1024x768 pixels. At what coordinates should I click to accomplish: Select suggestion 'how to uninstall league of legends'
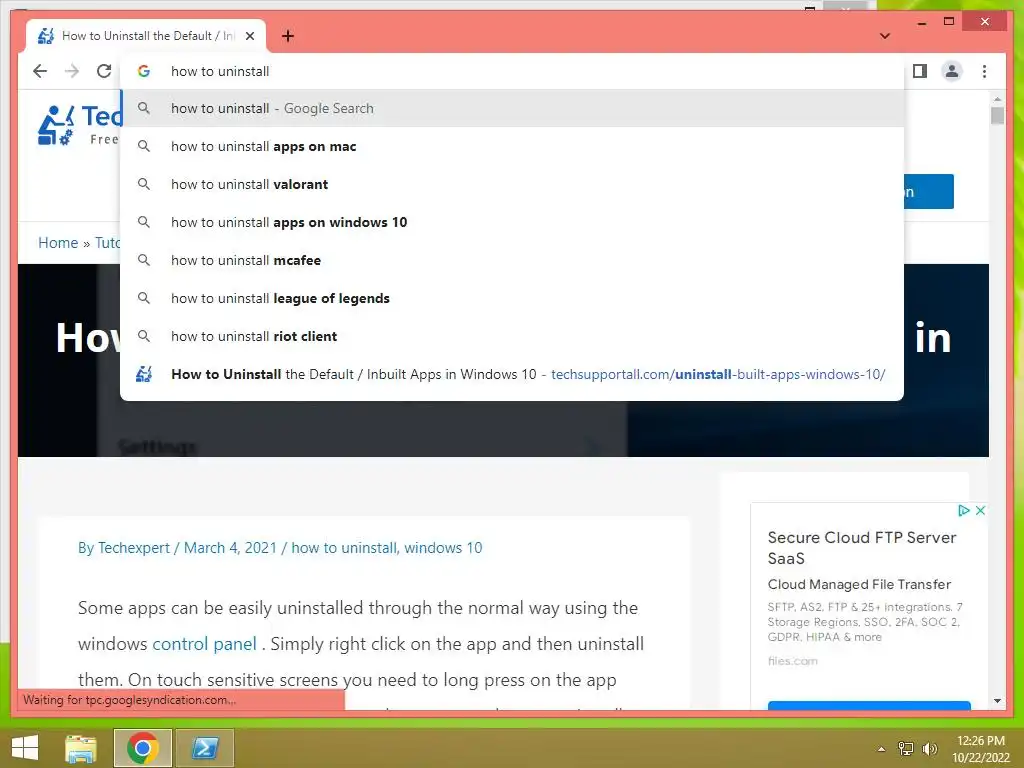pos(512,298)
